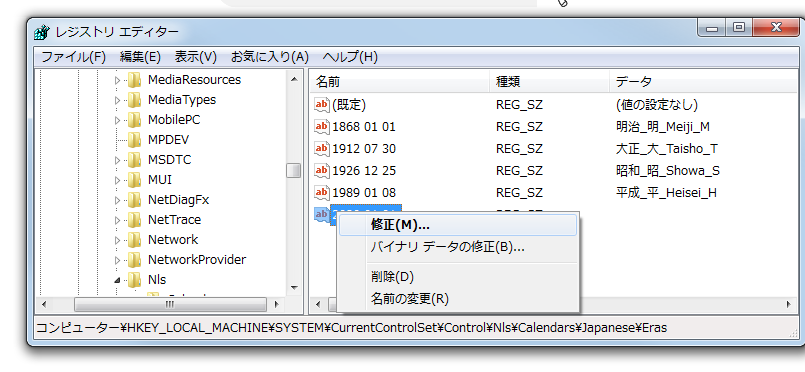Select the 1868 01 01 value name
This screenshot has width=805, height=372.
(x=364, y=127)
